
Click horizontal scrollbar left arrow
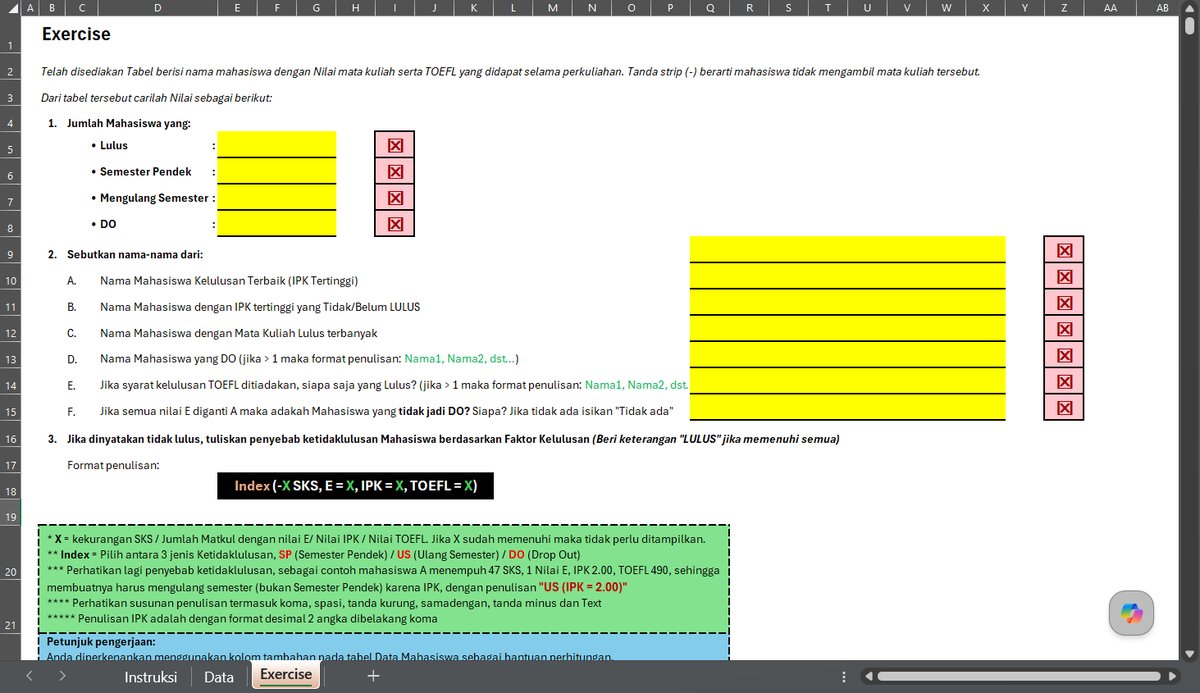(868, 677)
